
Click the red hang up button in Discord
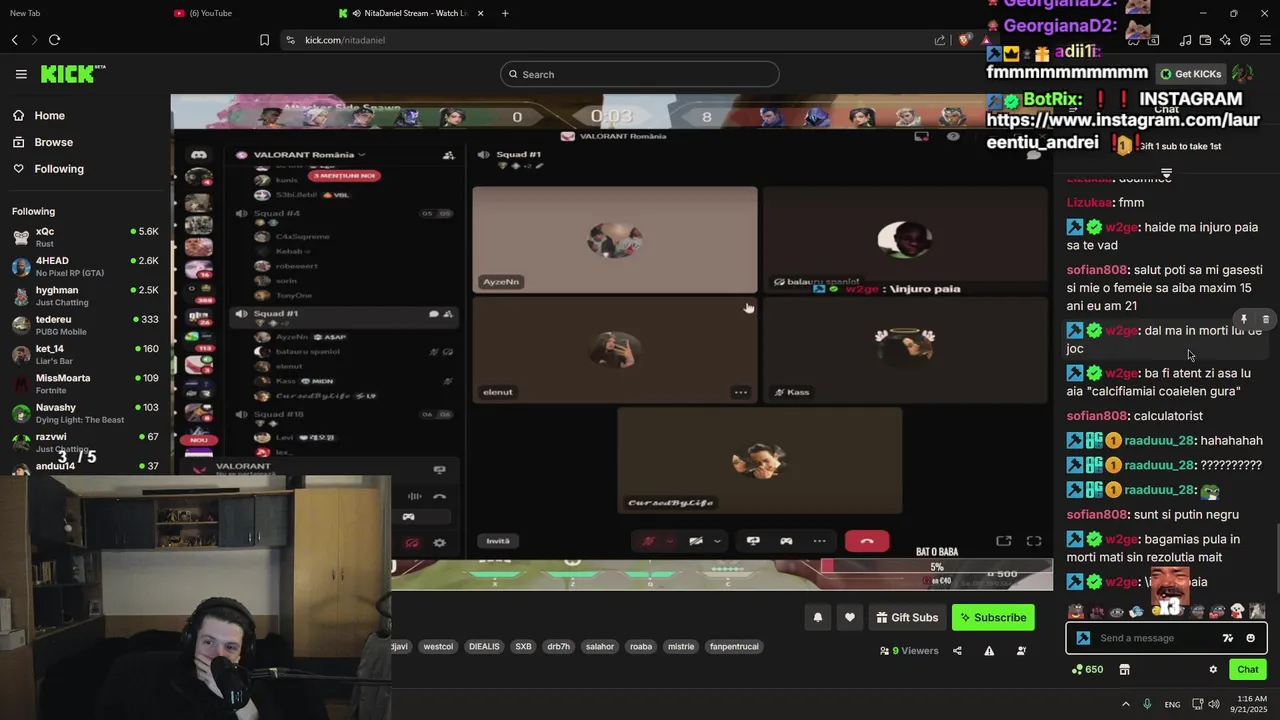(x=867, y=541)
